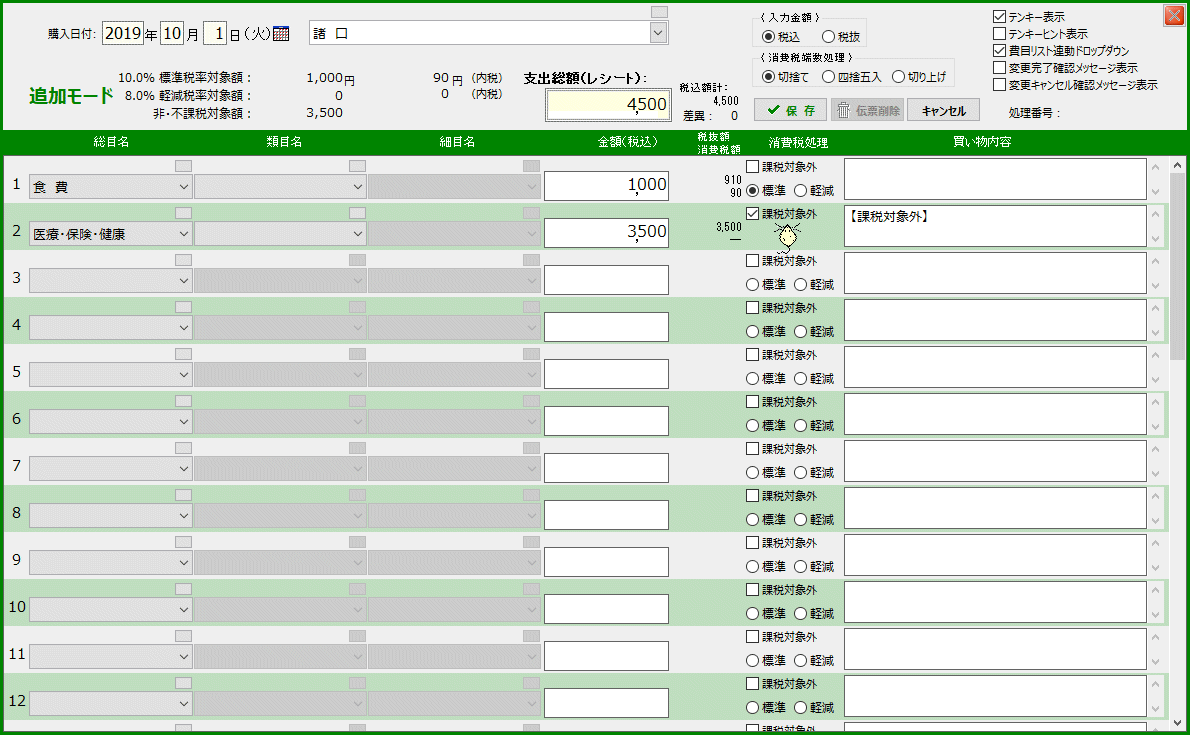The height and width of the screenshot is (735, 1190).
Task: Click the 保存 save button
Action: pos(790,110)
